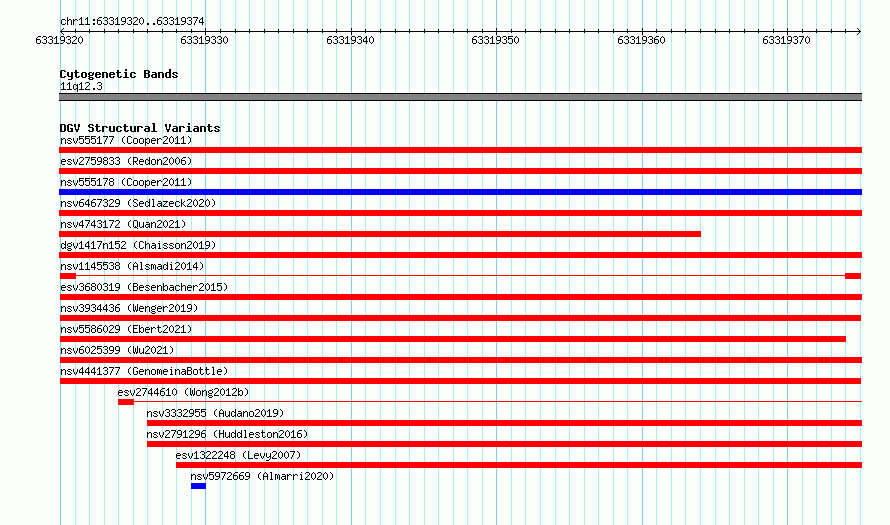The width and height of the screenshot is (890, 525).
Task: Click the nsv5586029 (Ebert2021) label
Action: coord(126,329)
